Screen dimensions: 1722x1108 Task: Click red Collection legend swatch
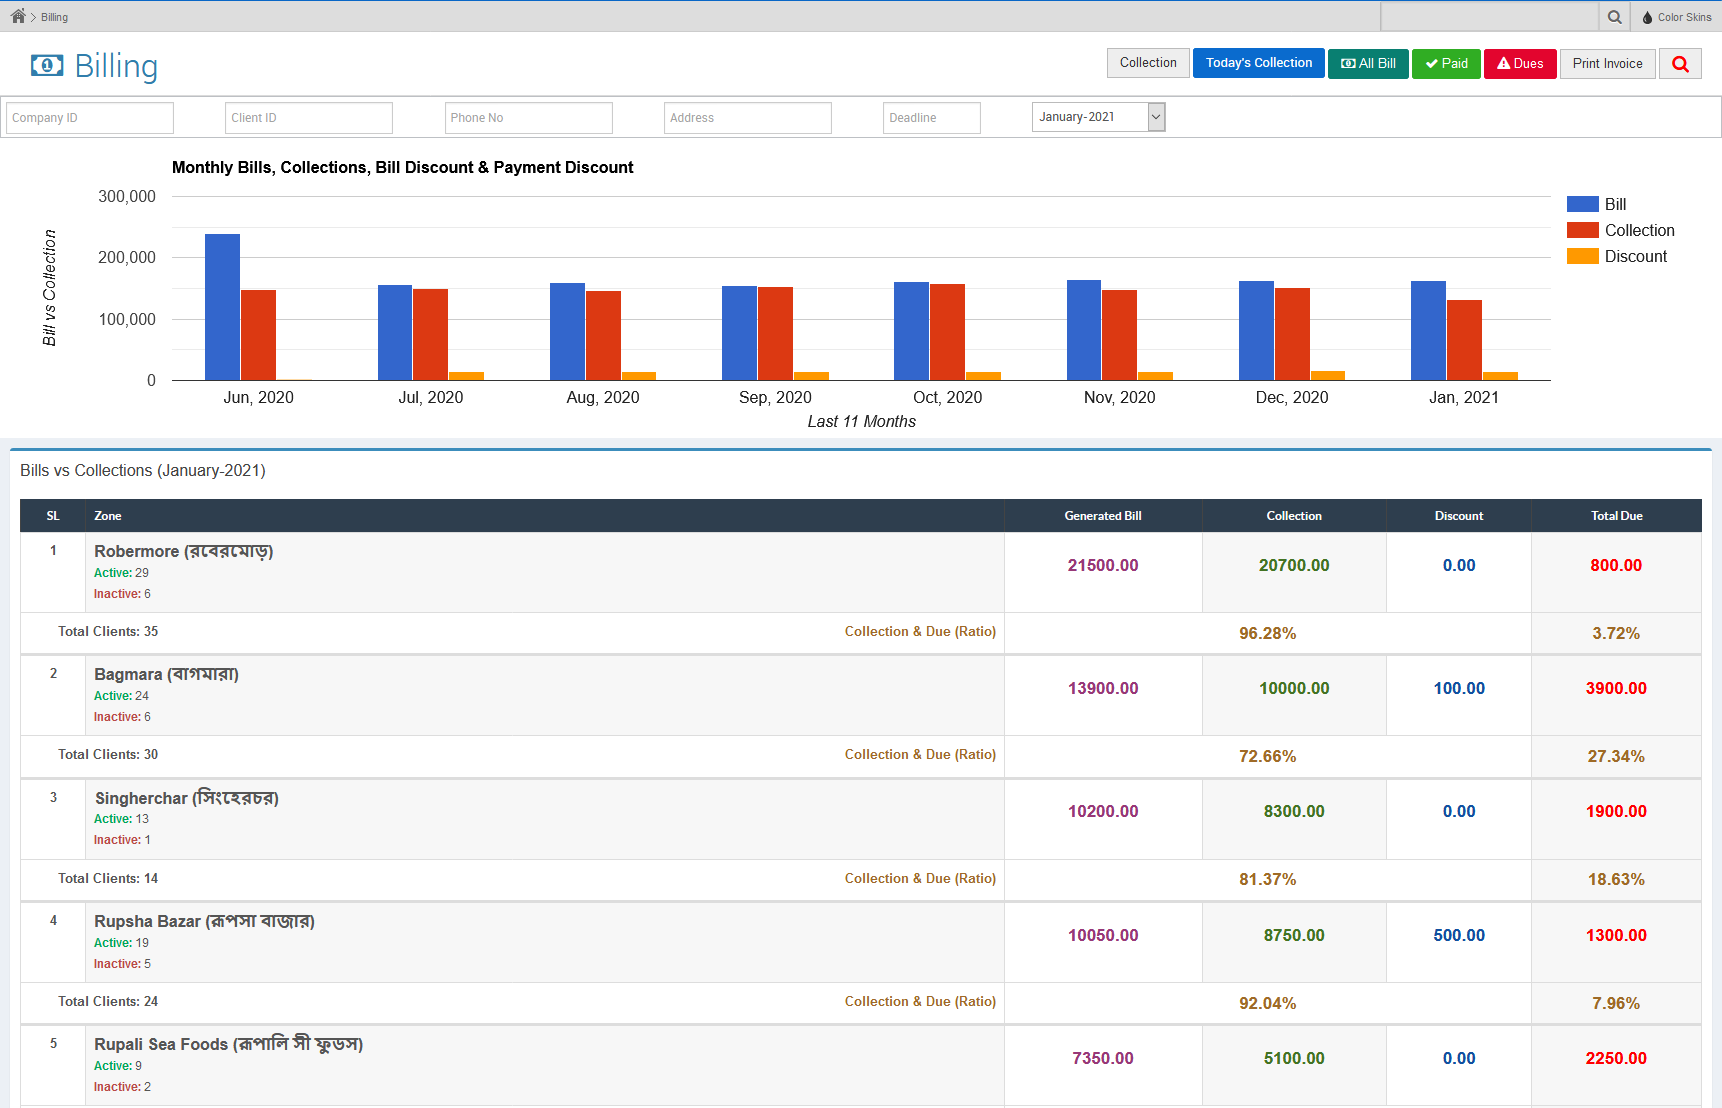pyautogui.click(x=1582, y=230)
